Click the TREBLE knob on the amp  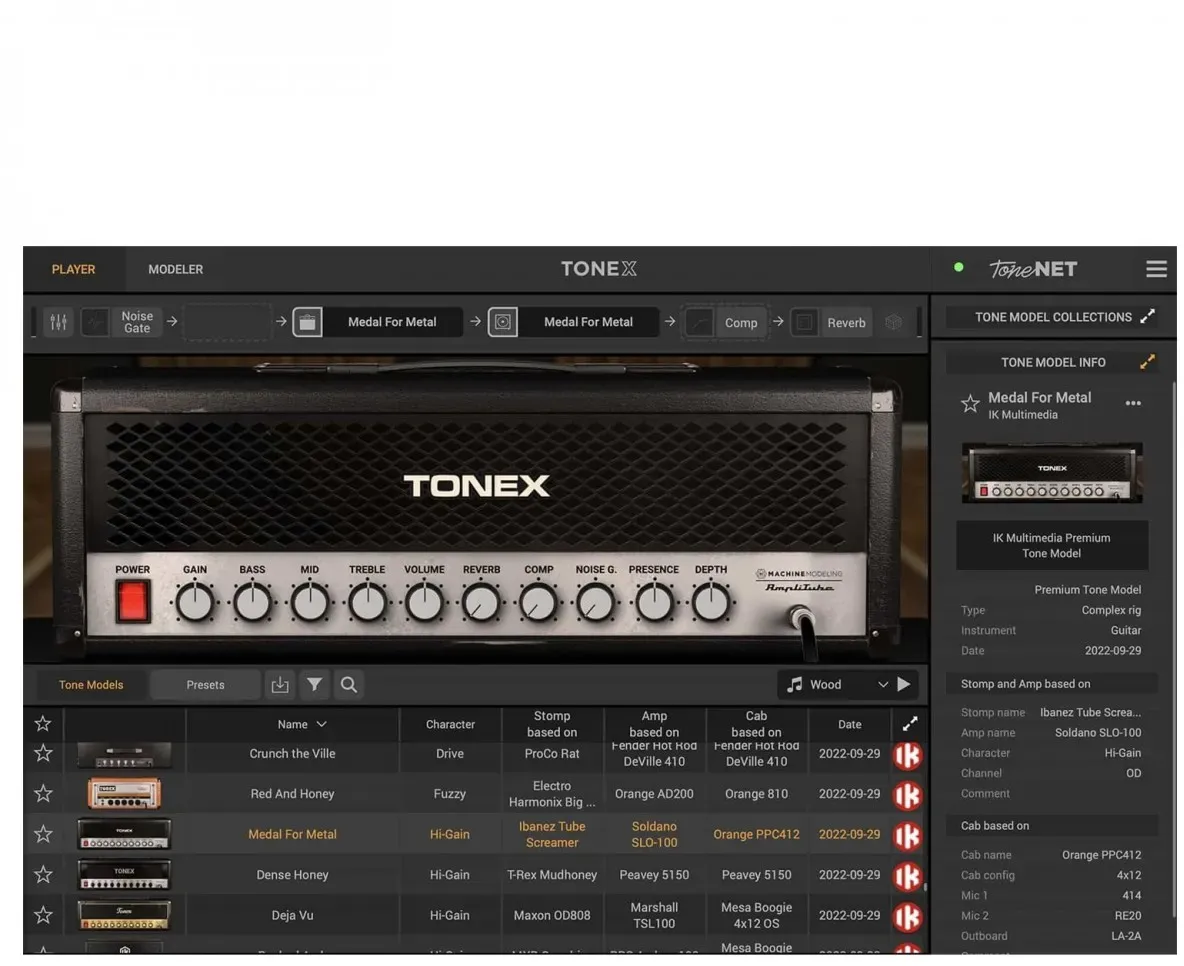click(367, 603)
